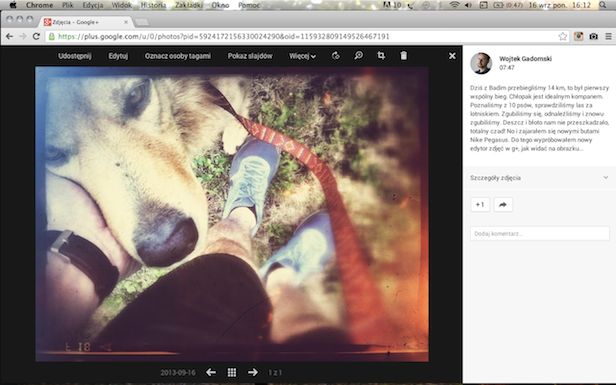Click the date 2013-09-16 below the photo
Screen dimensions: 616x385
[x=178, y=372]
